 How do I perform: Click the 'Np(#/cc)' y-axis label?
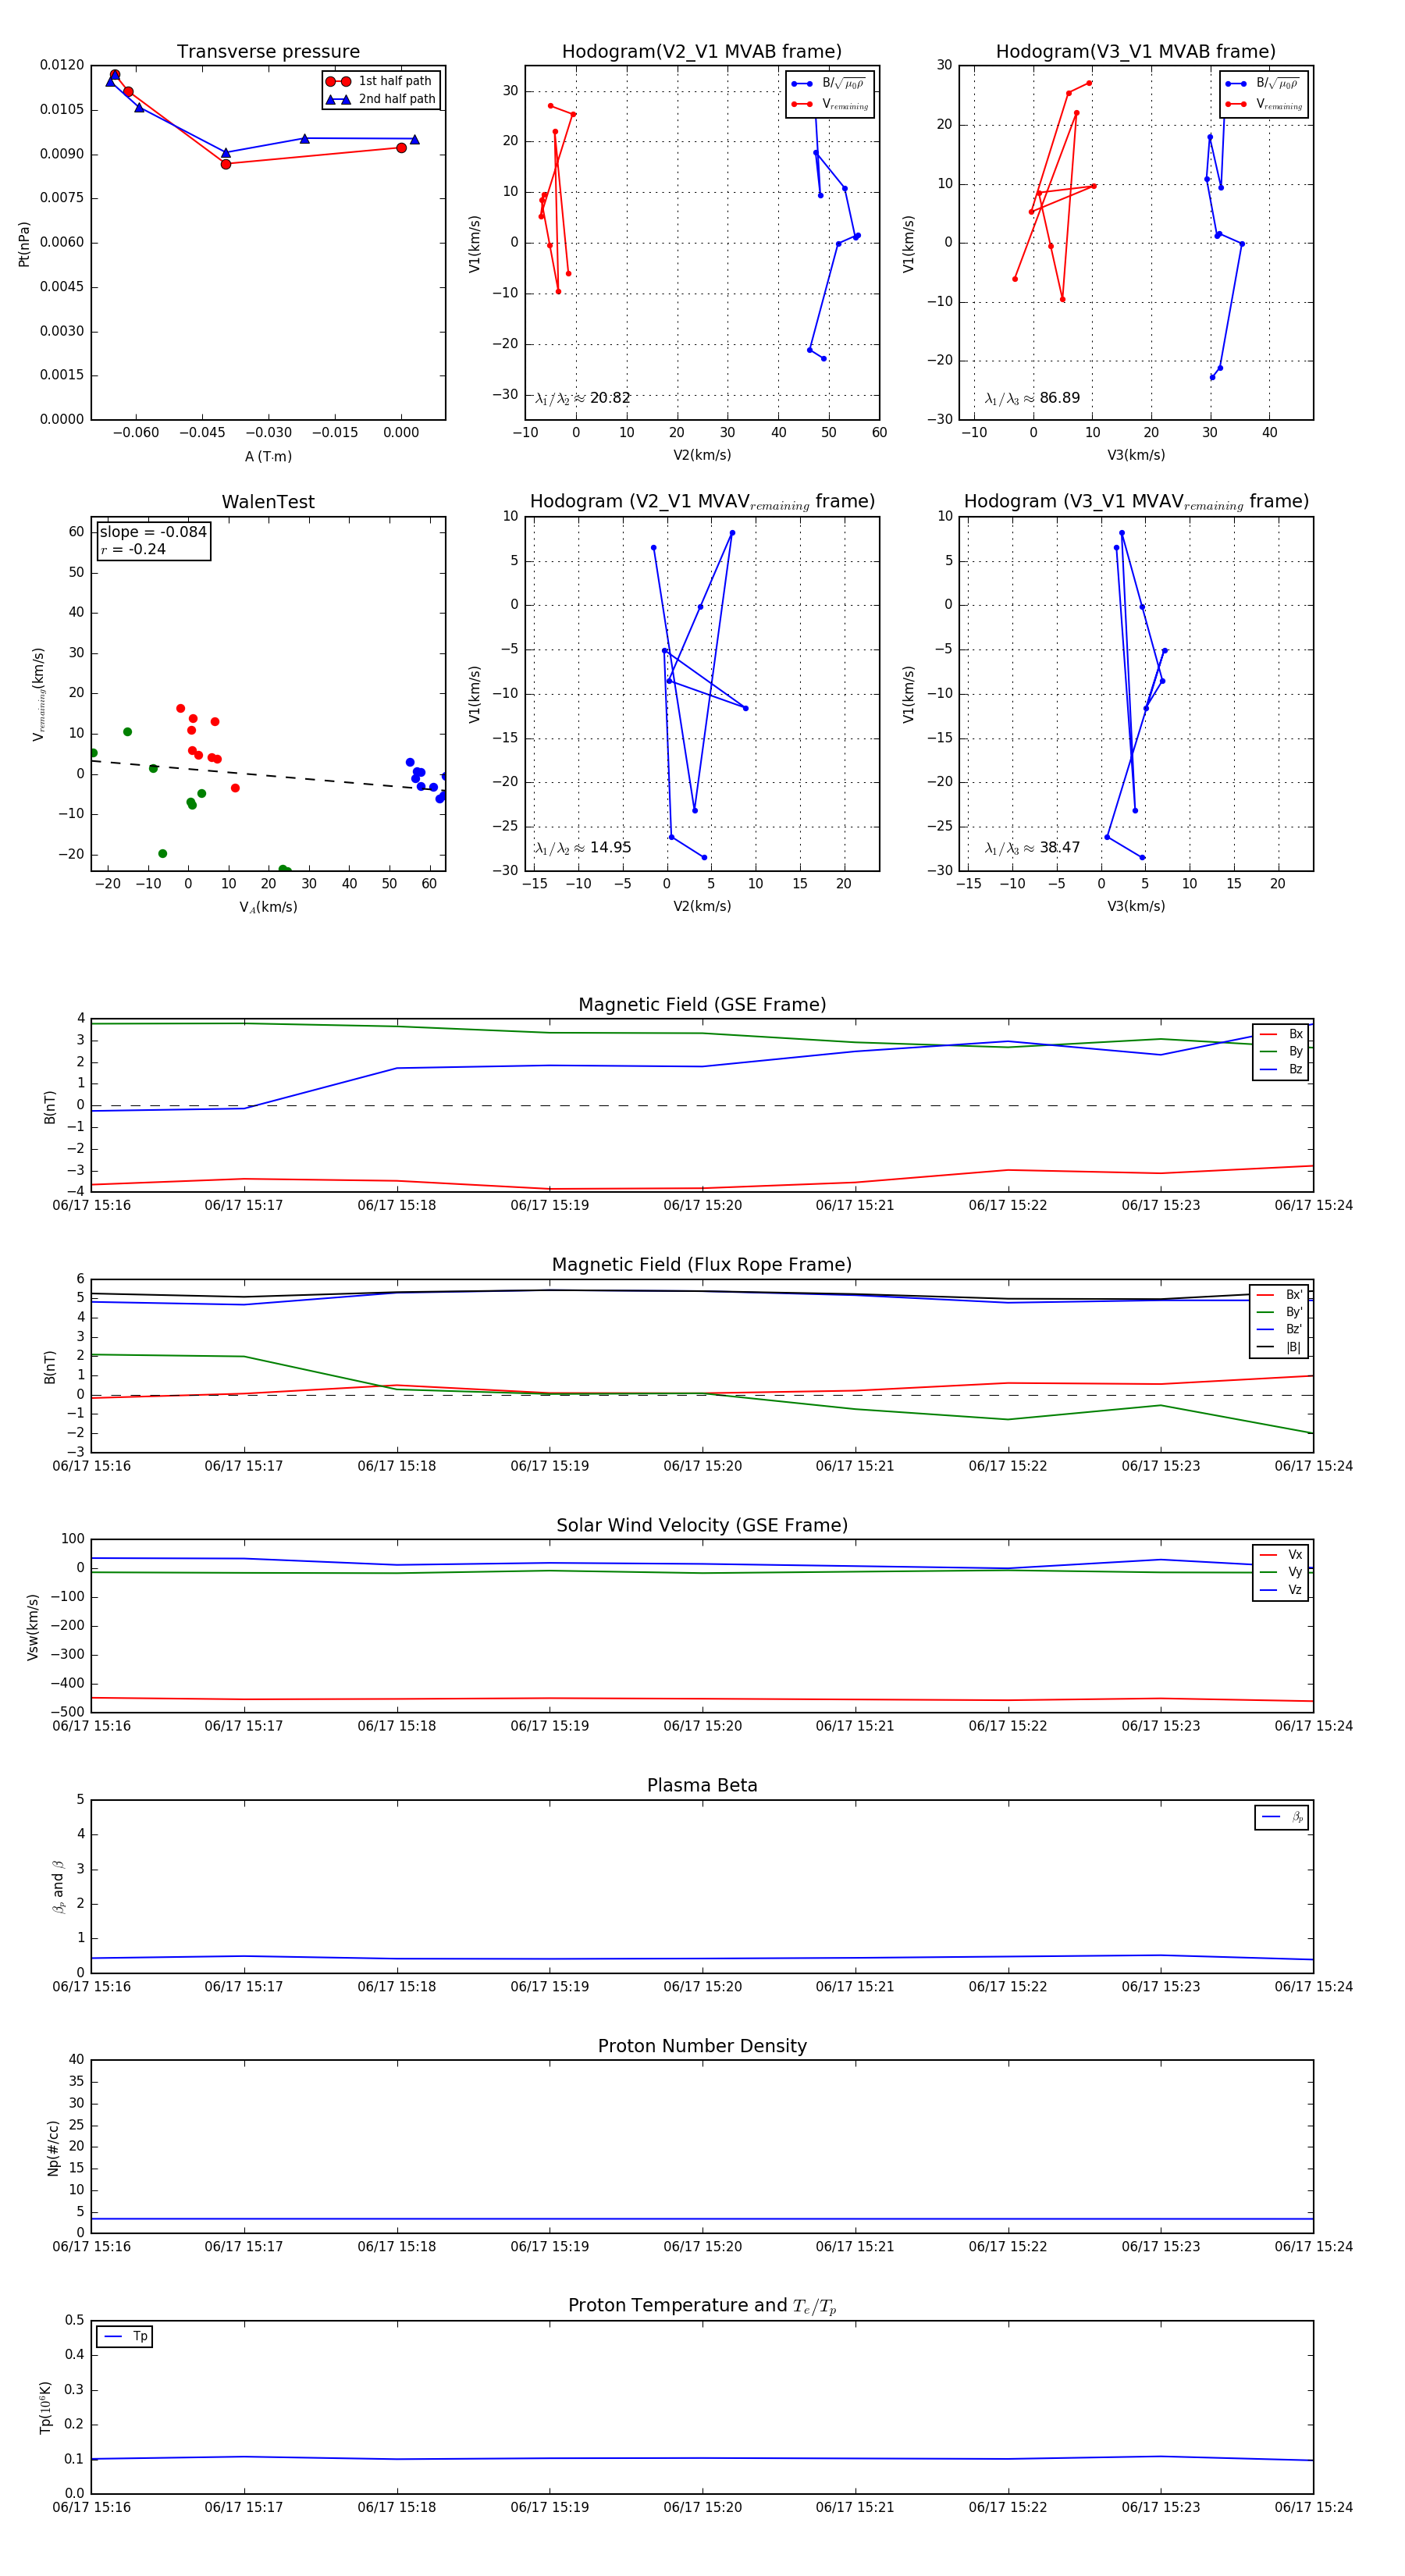(53, 2148)
